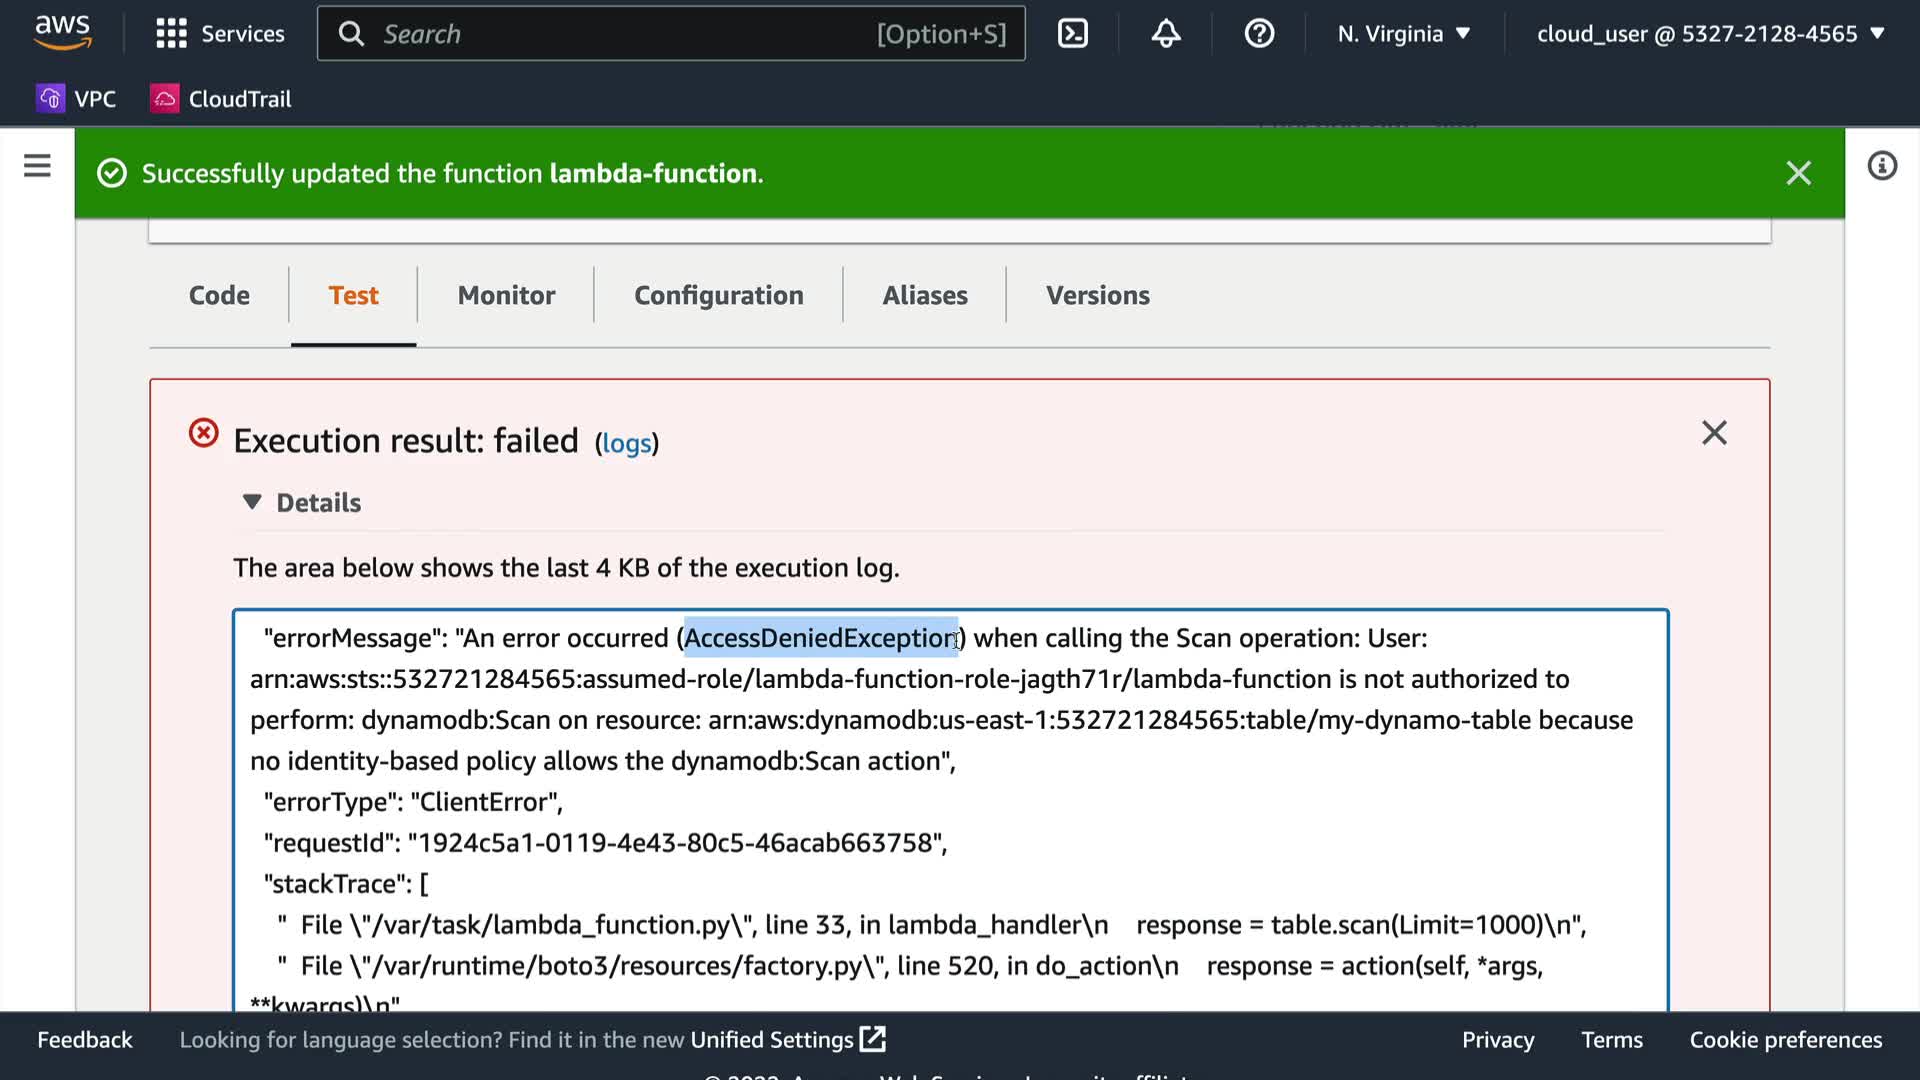Open the CloudTrail shortcut in favorites bar

tap(221, 99)
